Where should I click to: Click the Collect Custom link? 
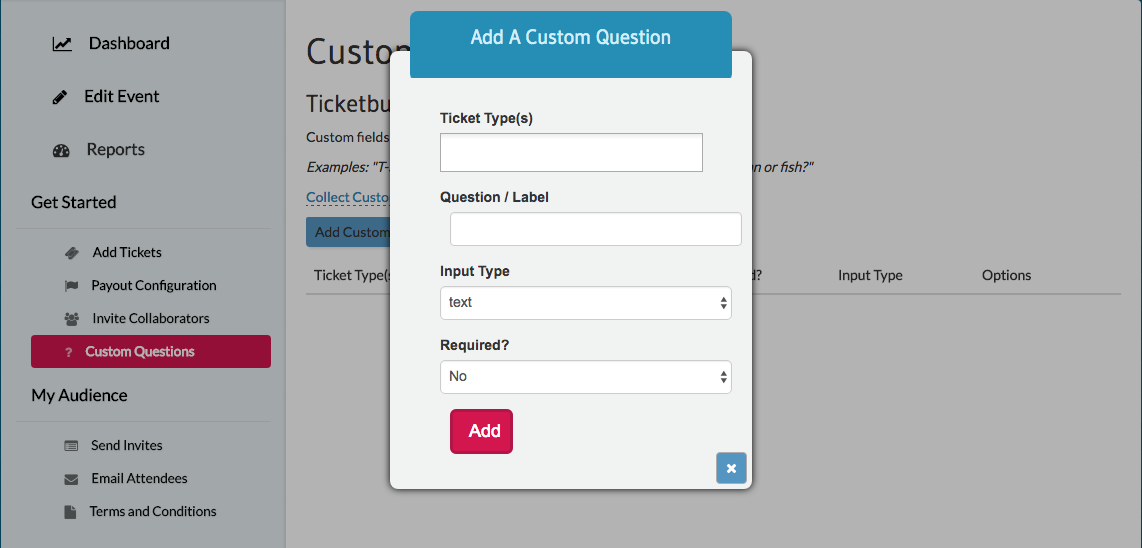(x=348, y=197)
